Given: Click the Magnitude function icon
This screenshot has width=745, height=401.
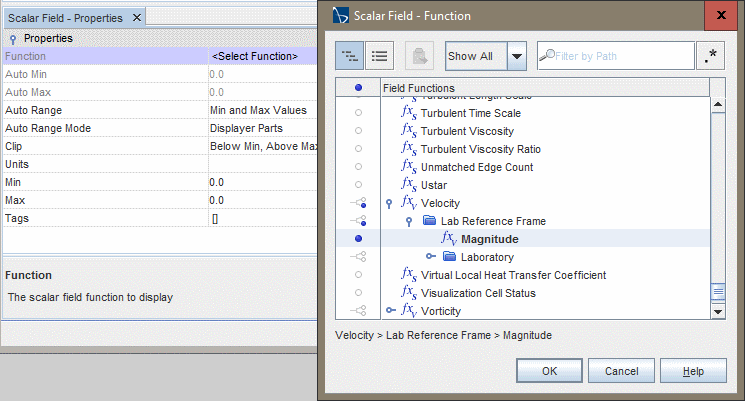Looking at the screenshot, I should [x=449, y=239].
